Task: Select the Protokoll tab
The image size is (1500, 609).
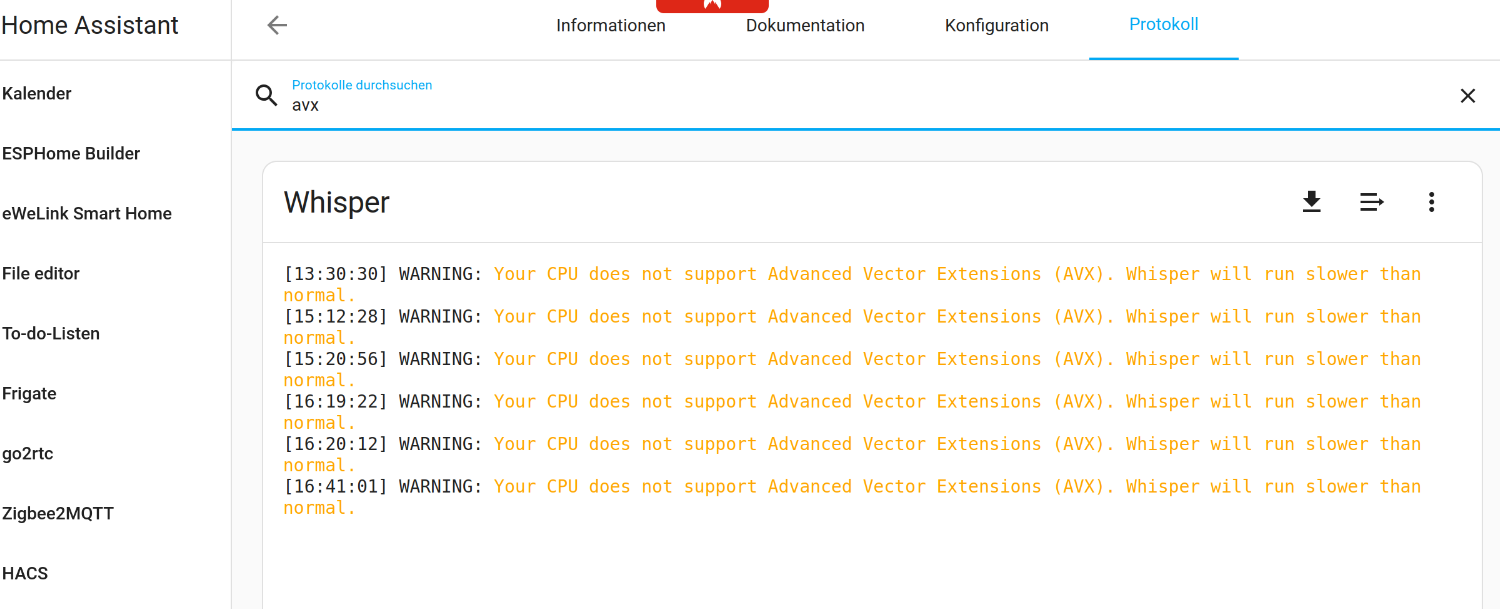Action: pos(1164,25)
